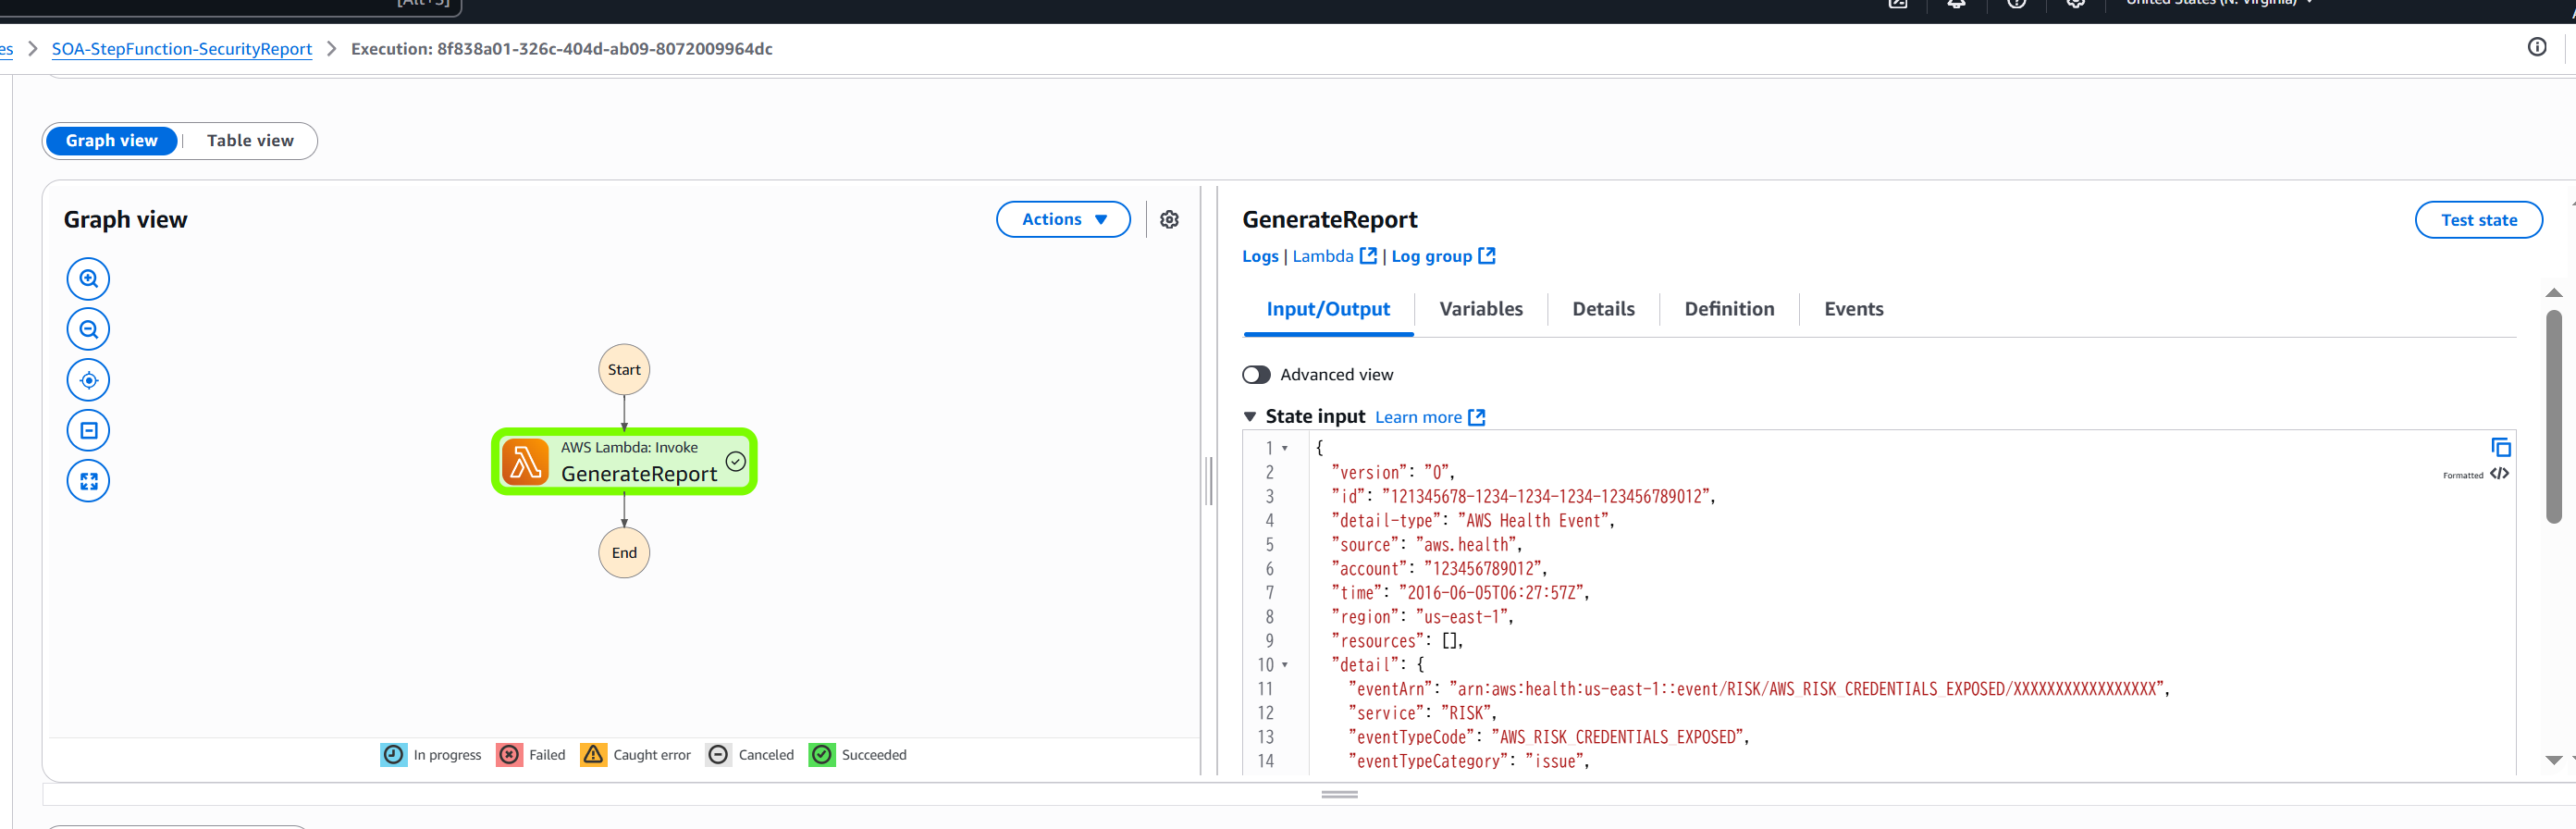Viewport: 2576px width, 829px height.
Task: Click the fit-to-screen fullscreen graph icon
Action: [x=88, y=481]
